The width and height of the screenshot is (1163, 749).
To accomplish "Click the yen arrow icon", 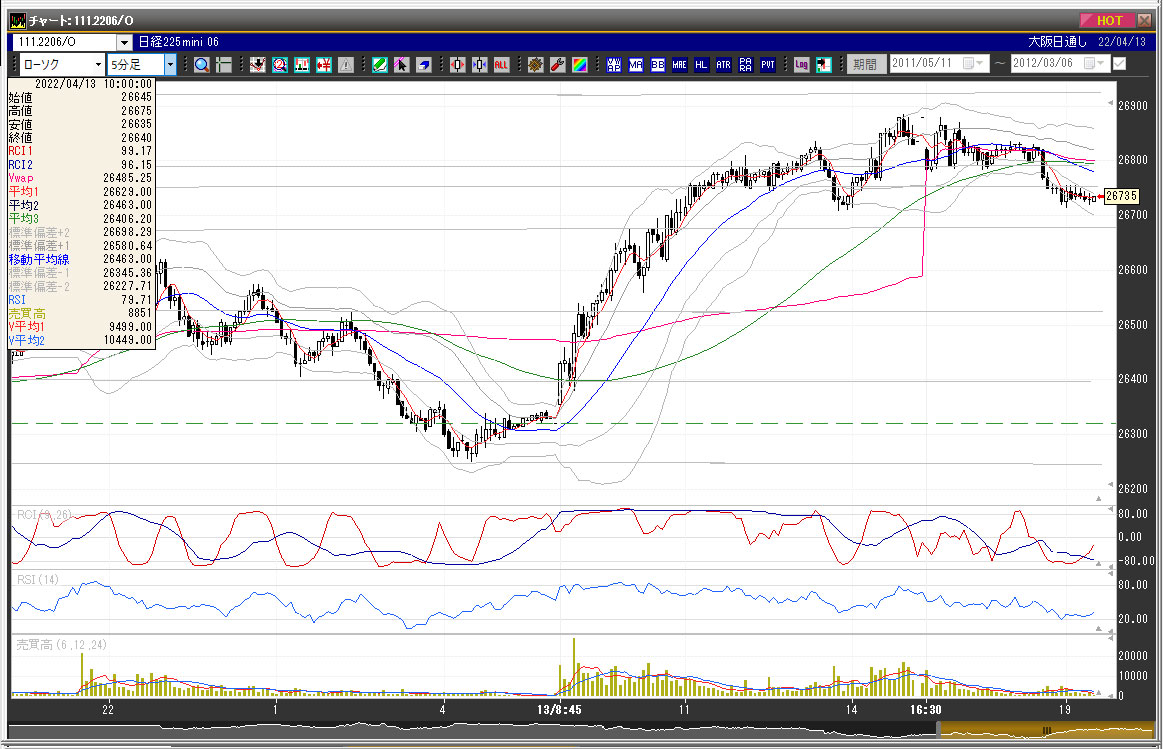I will click(x=323, y=65).
